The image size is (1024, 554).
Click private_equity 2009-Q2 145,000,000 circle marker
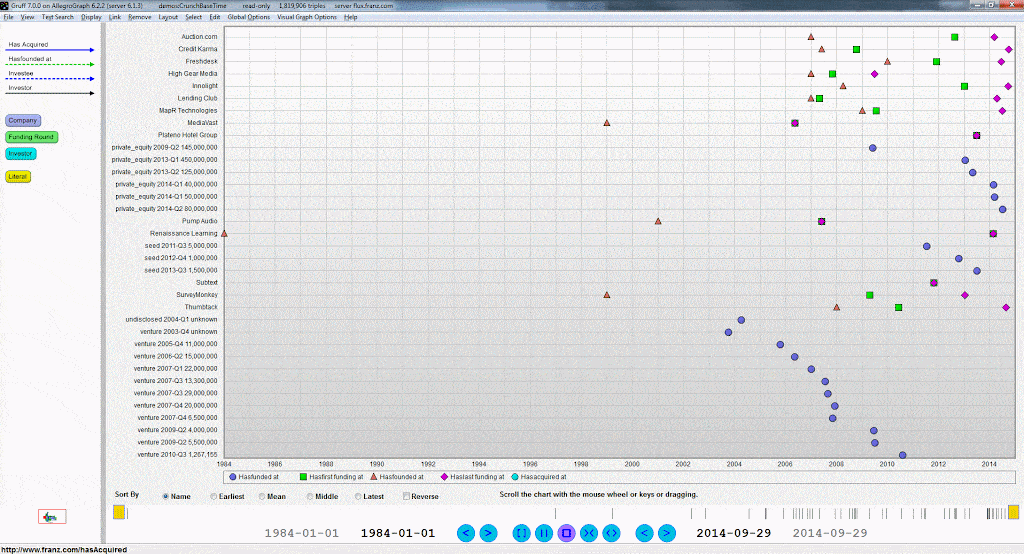coord(872,148)
